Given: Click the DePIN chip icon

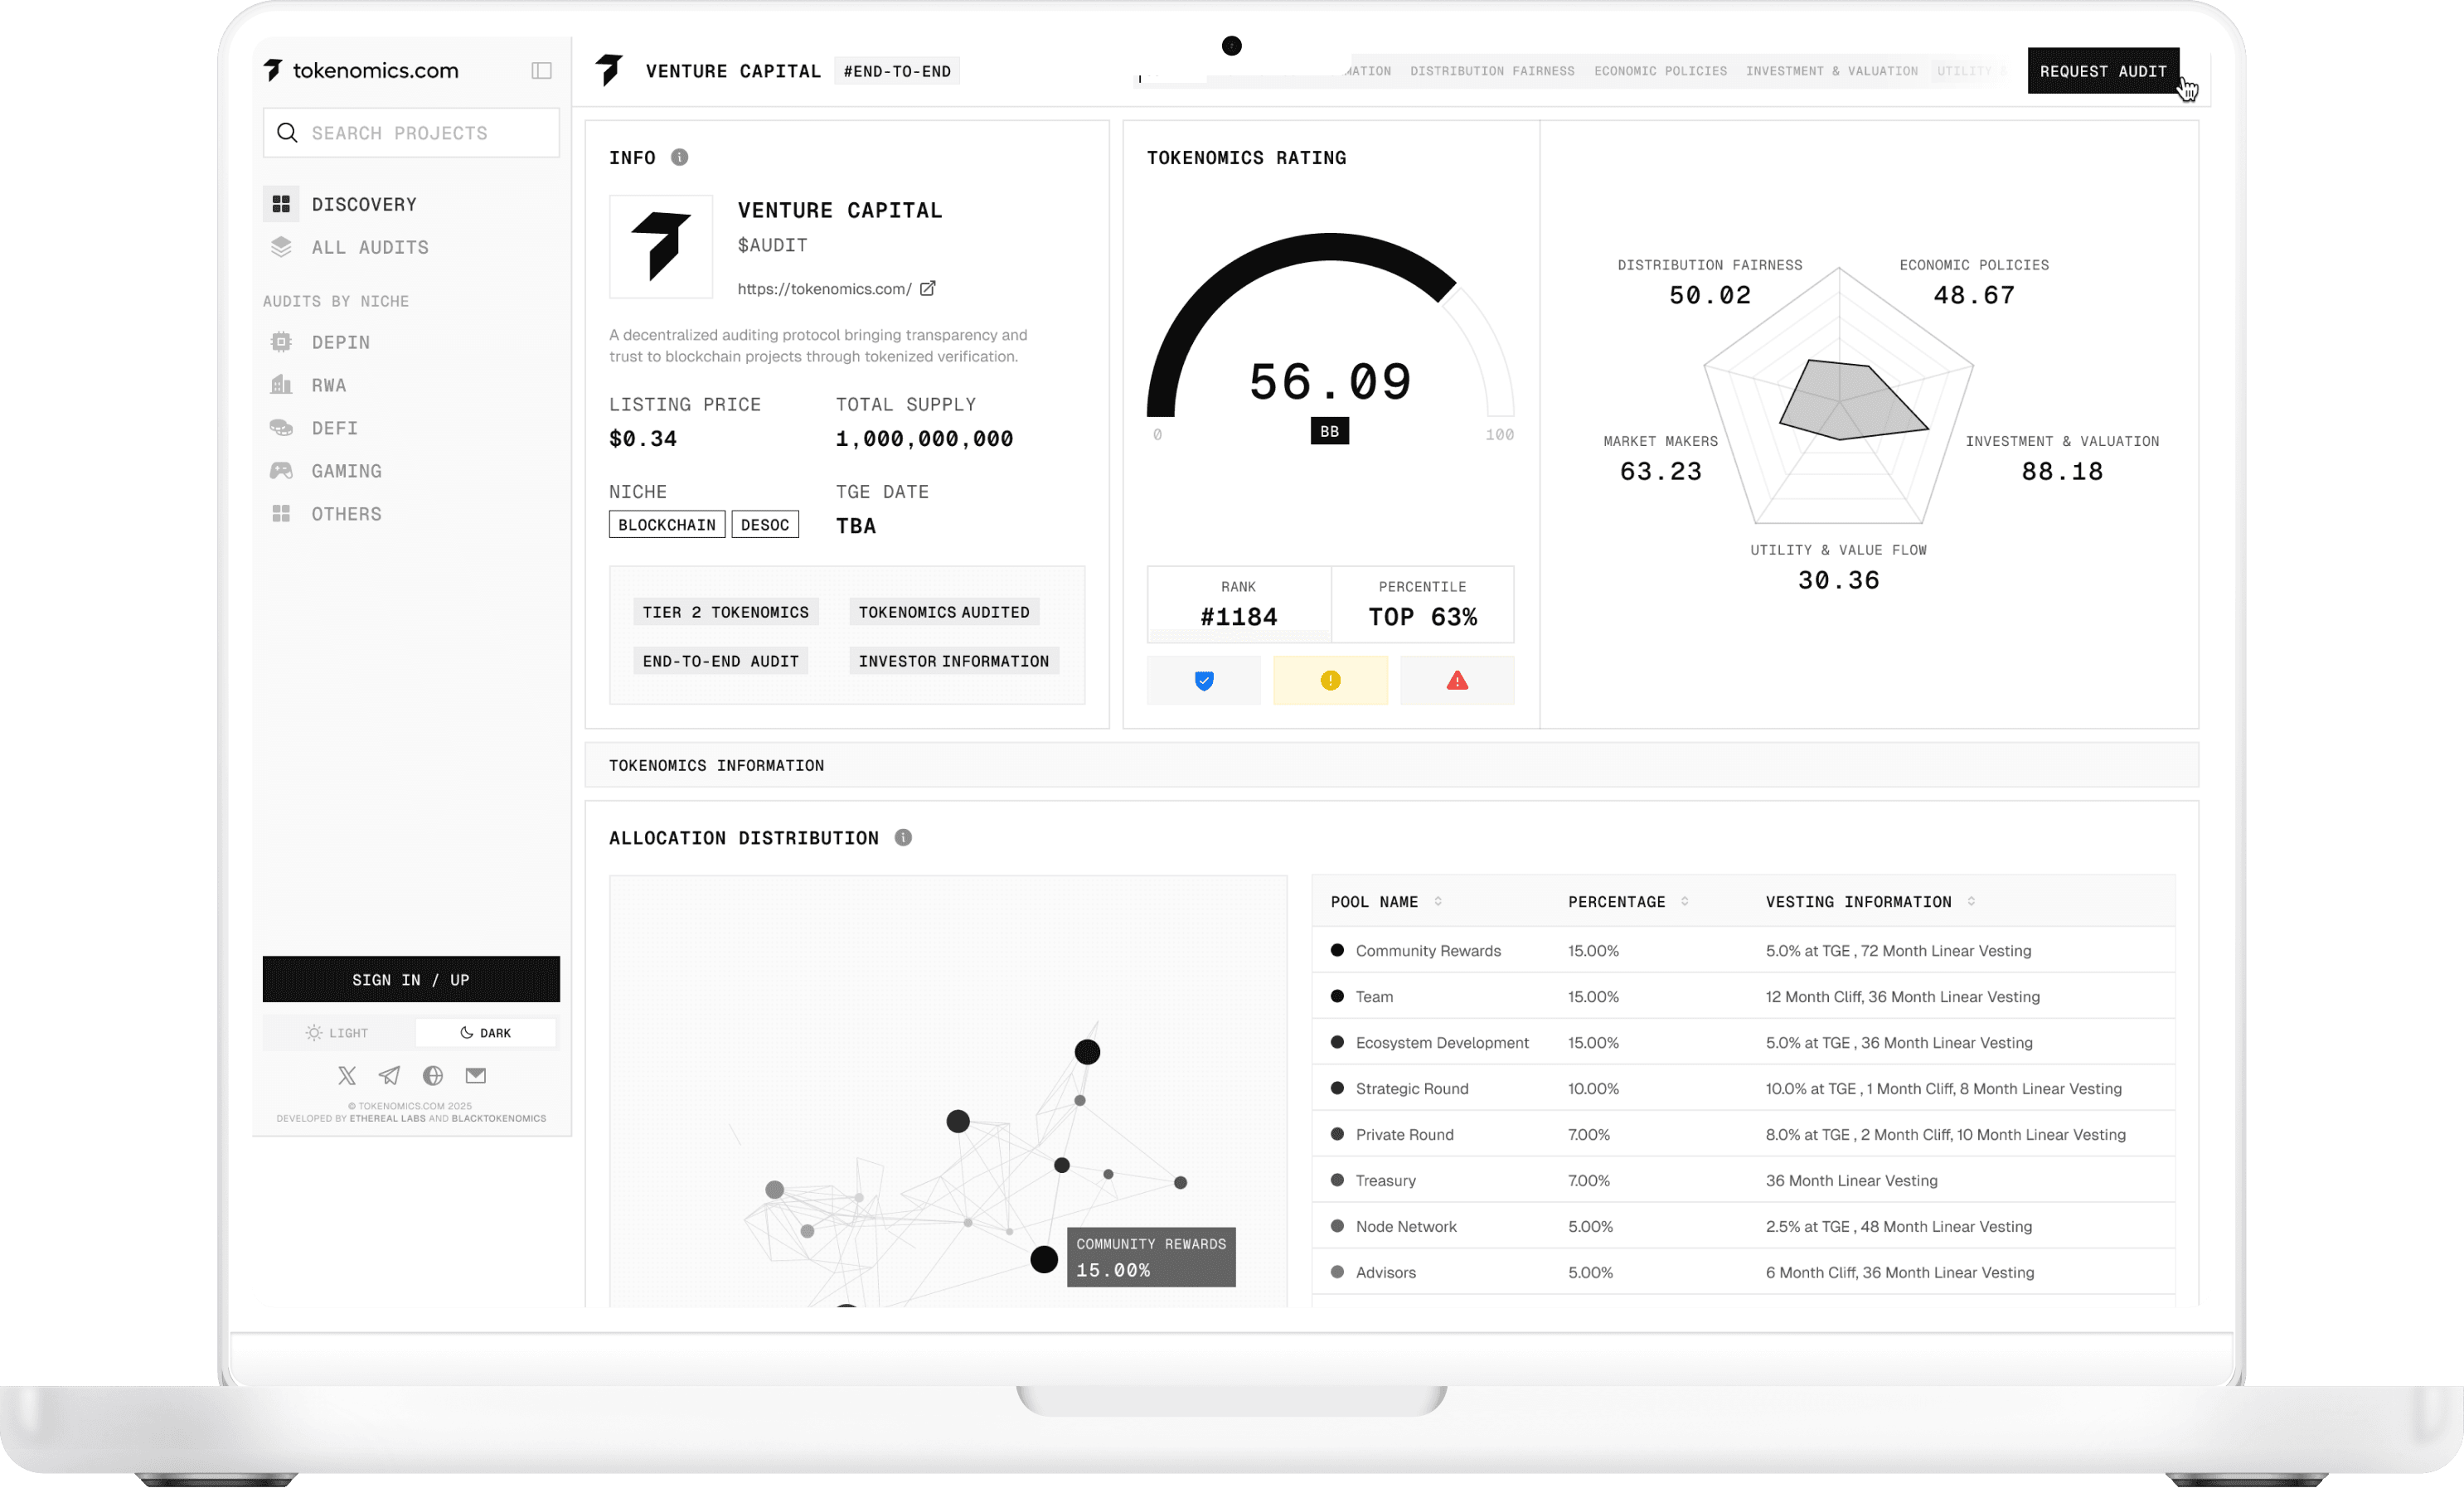Looking at the screenshot, I should point(281,342).
